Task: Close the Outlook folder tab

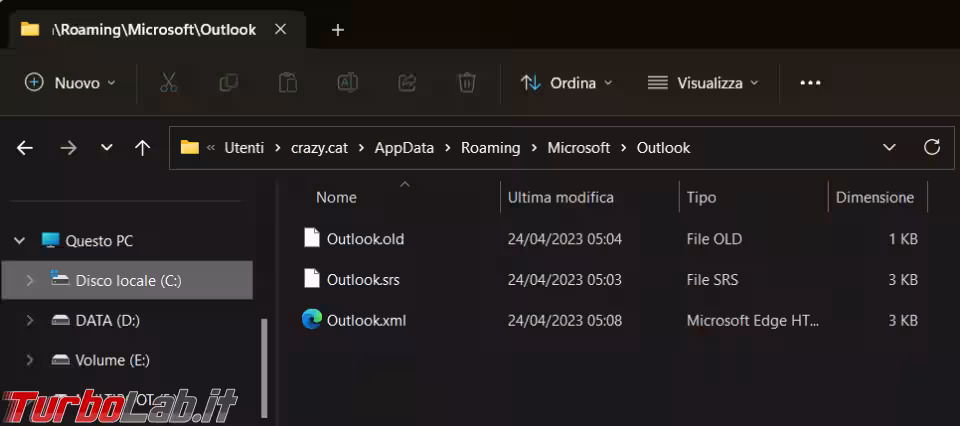Action: click(280, 29)
